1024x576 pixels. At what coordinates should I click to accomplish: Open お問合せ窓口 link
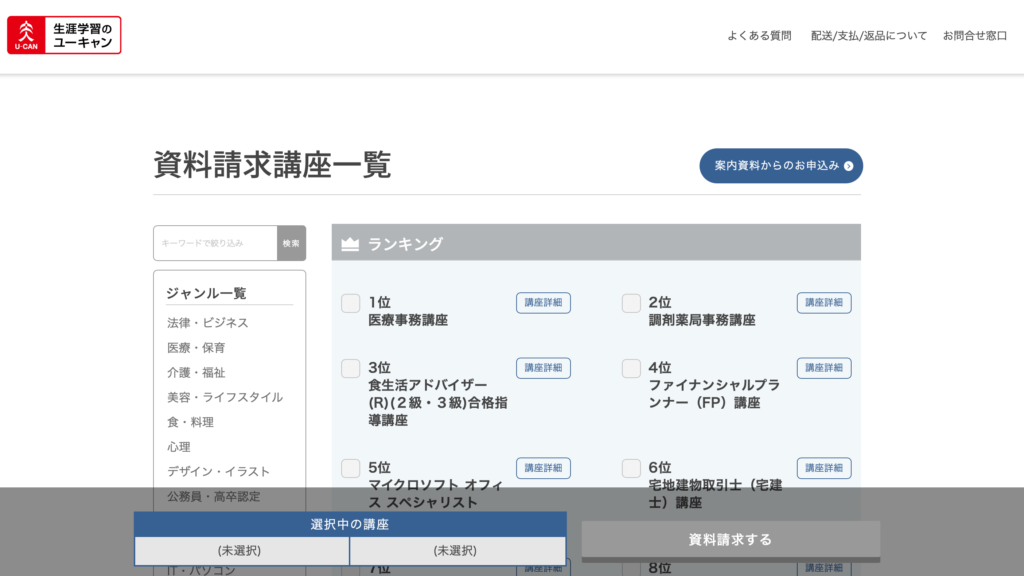[x=974, y=36]
